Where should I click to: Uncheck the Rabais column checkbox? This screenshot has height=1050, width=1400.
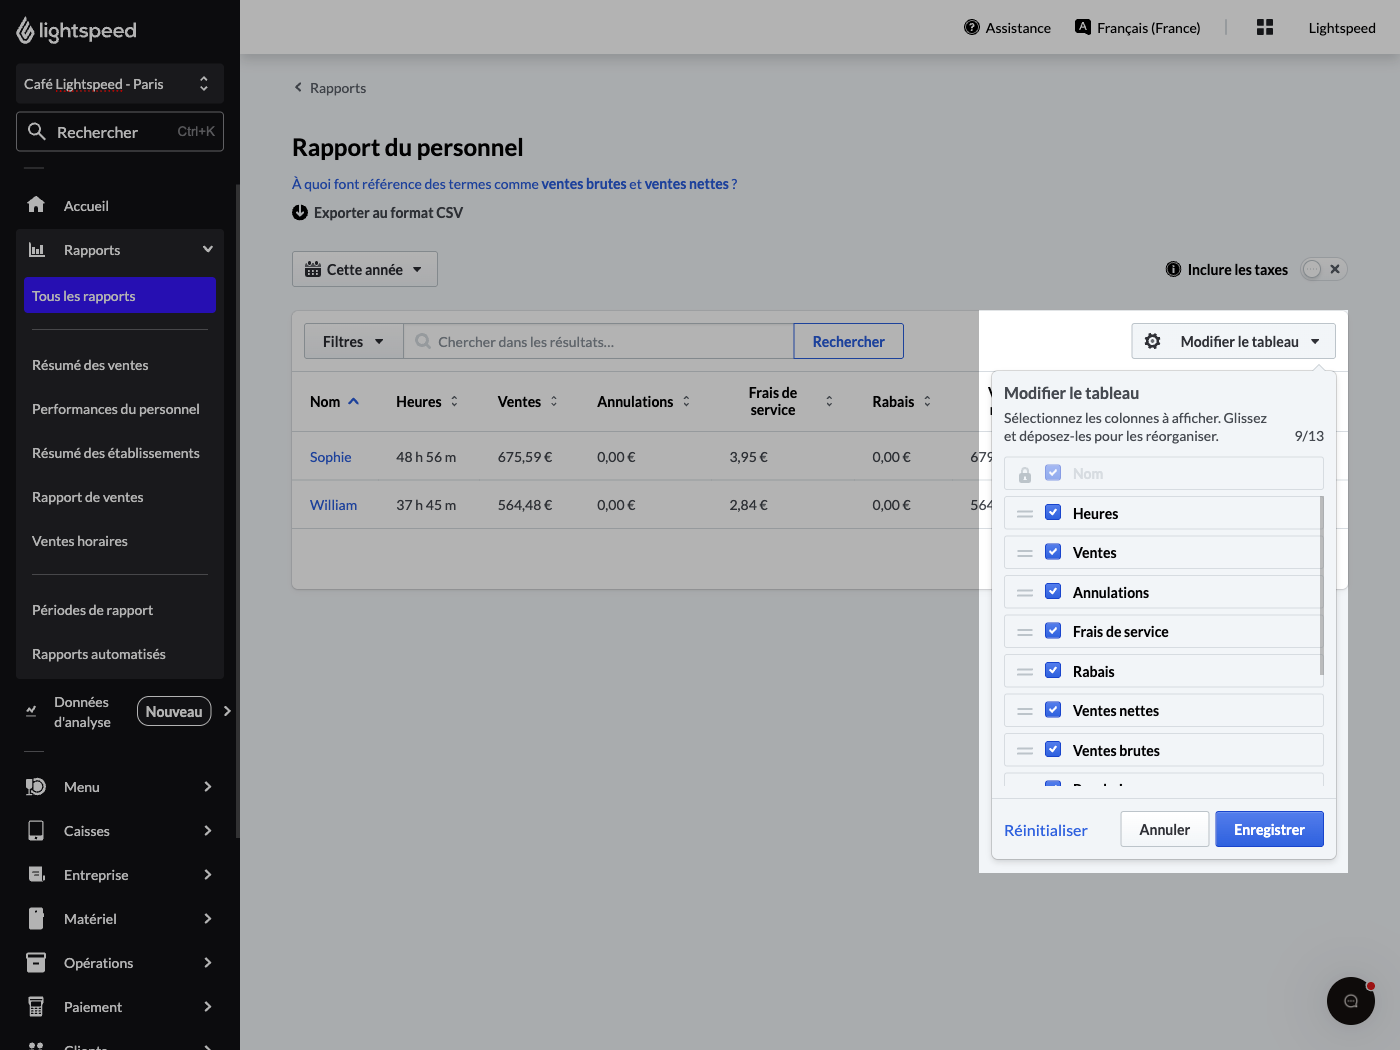[x=1053, y=670]
